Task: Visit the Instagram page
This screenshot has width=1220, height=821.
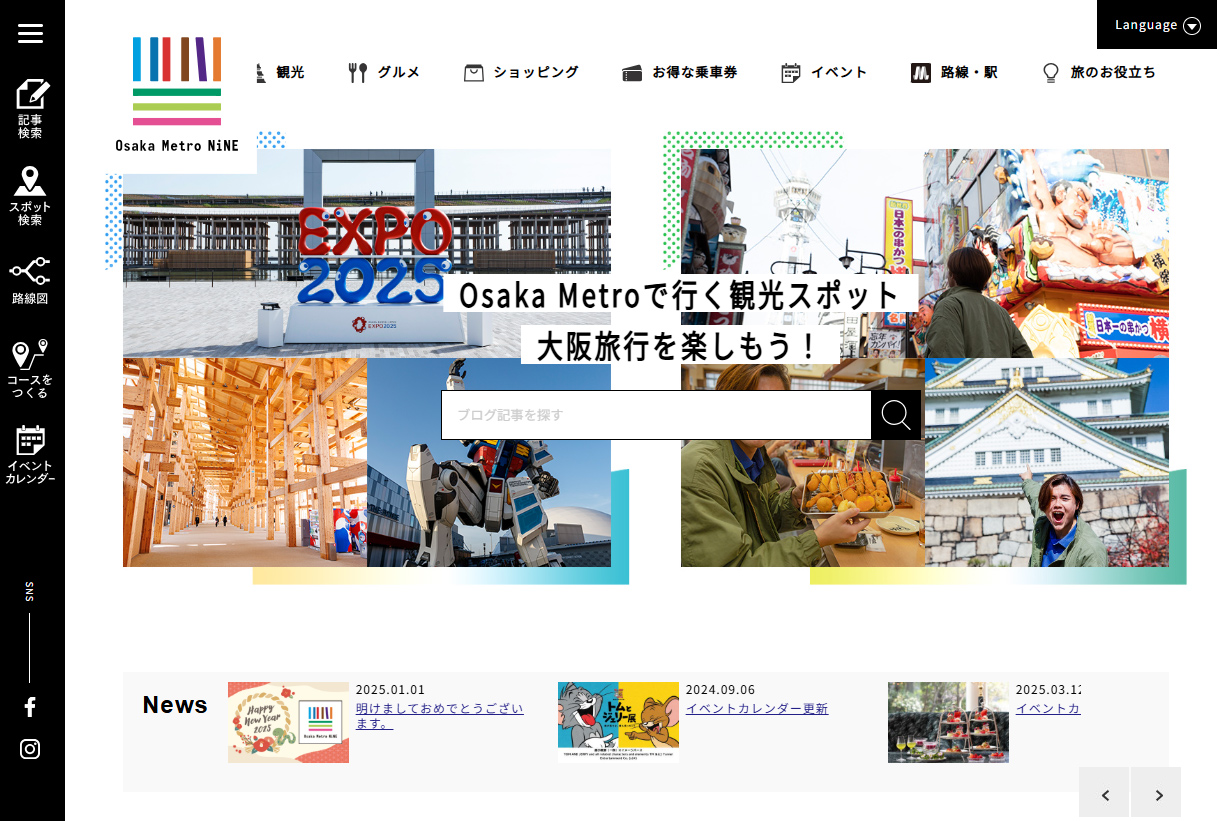Action: pos(30,749)
